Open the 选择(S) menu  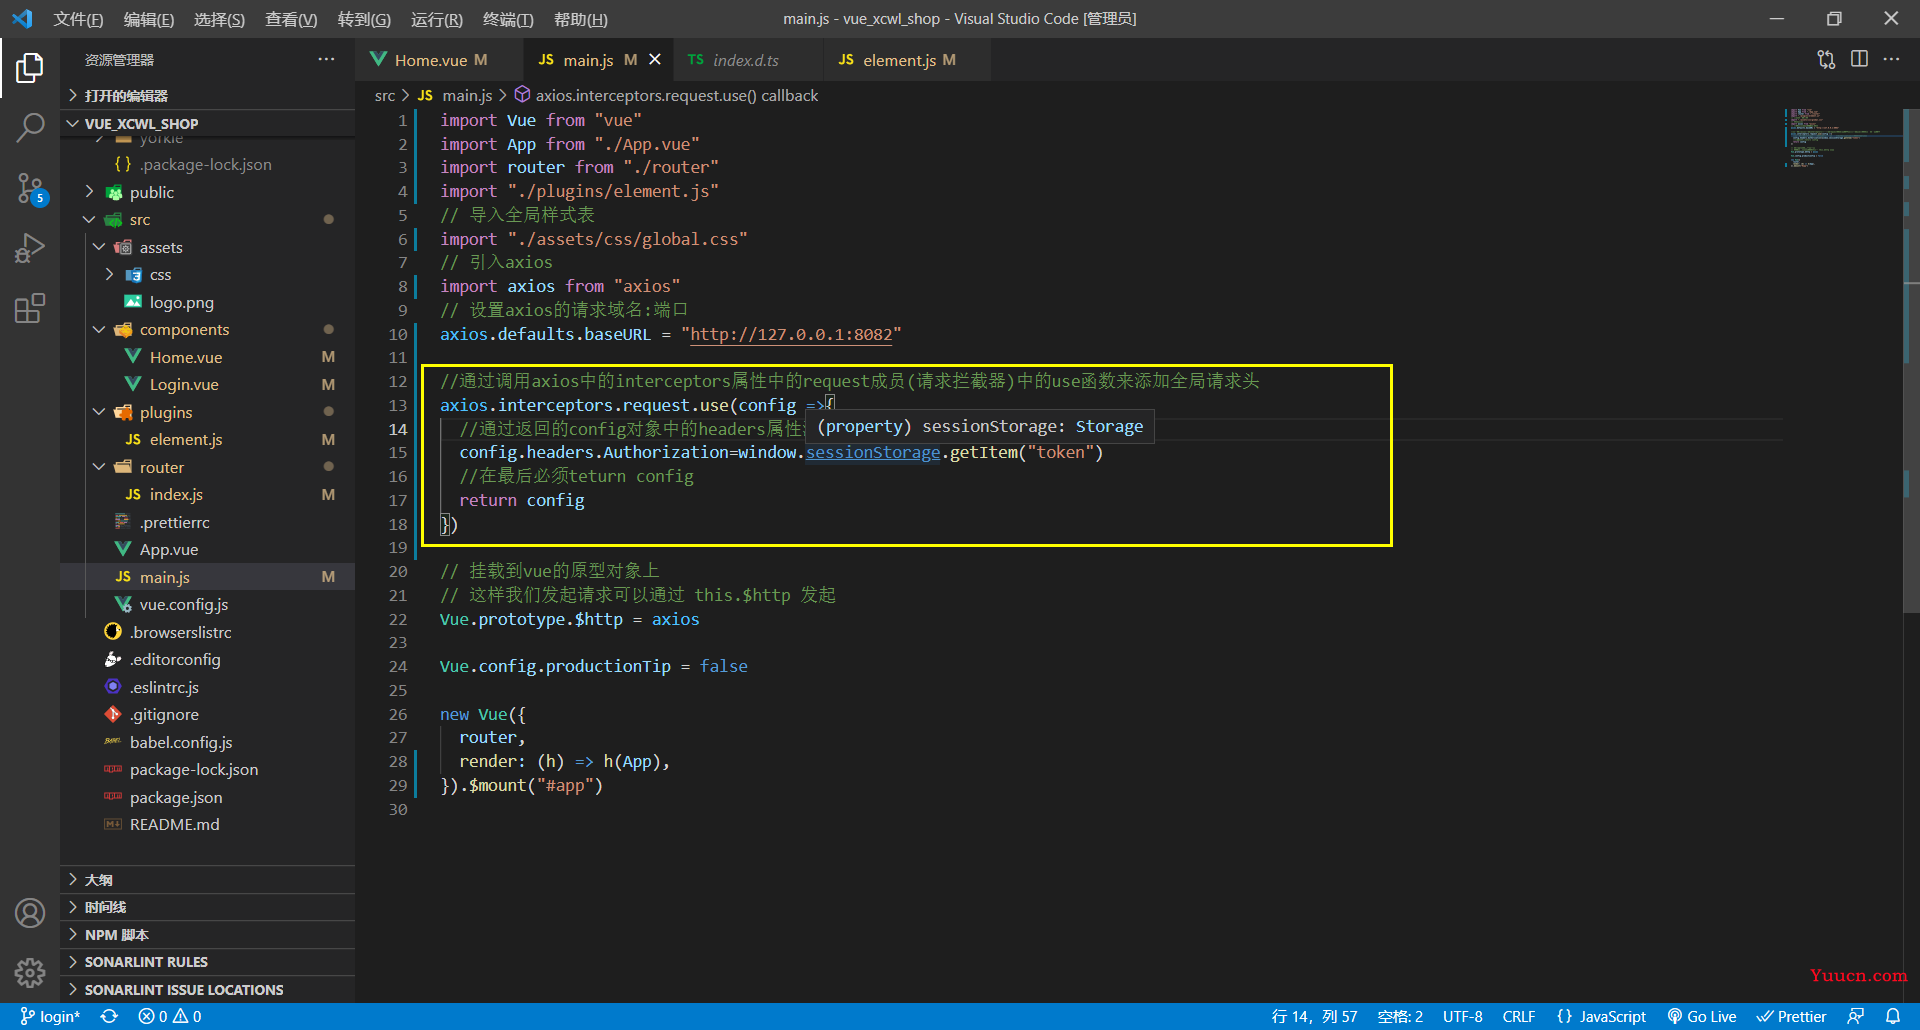coord(219,19)
